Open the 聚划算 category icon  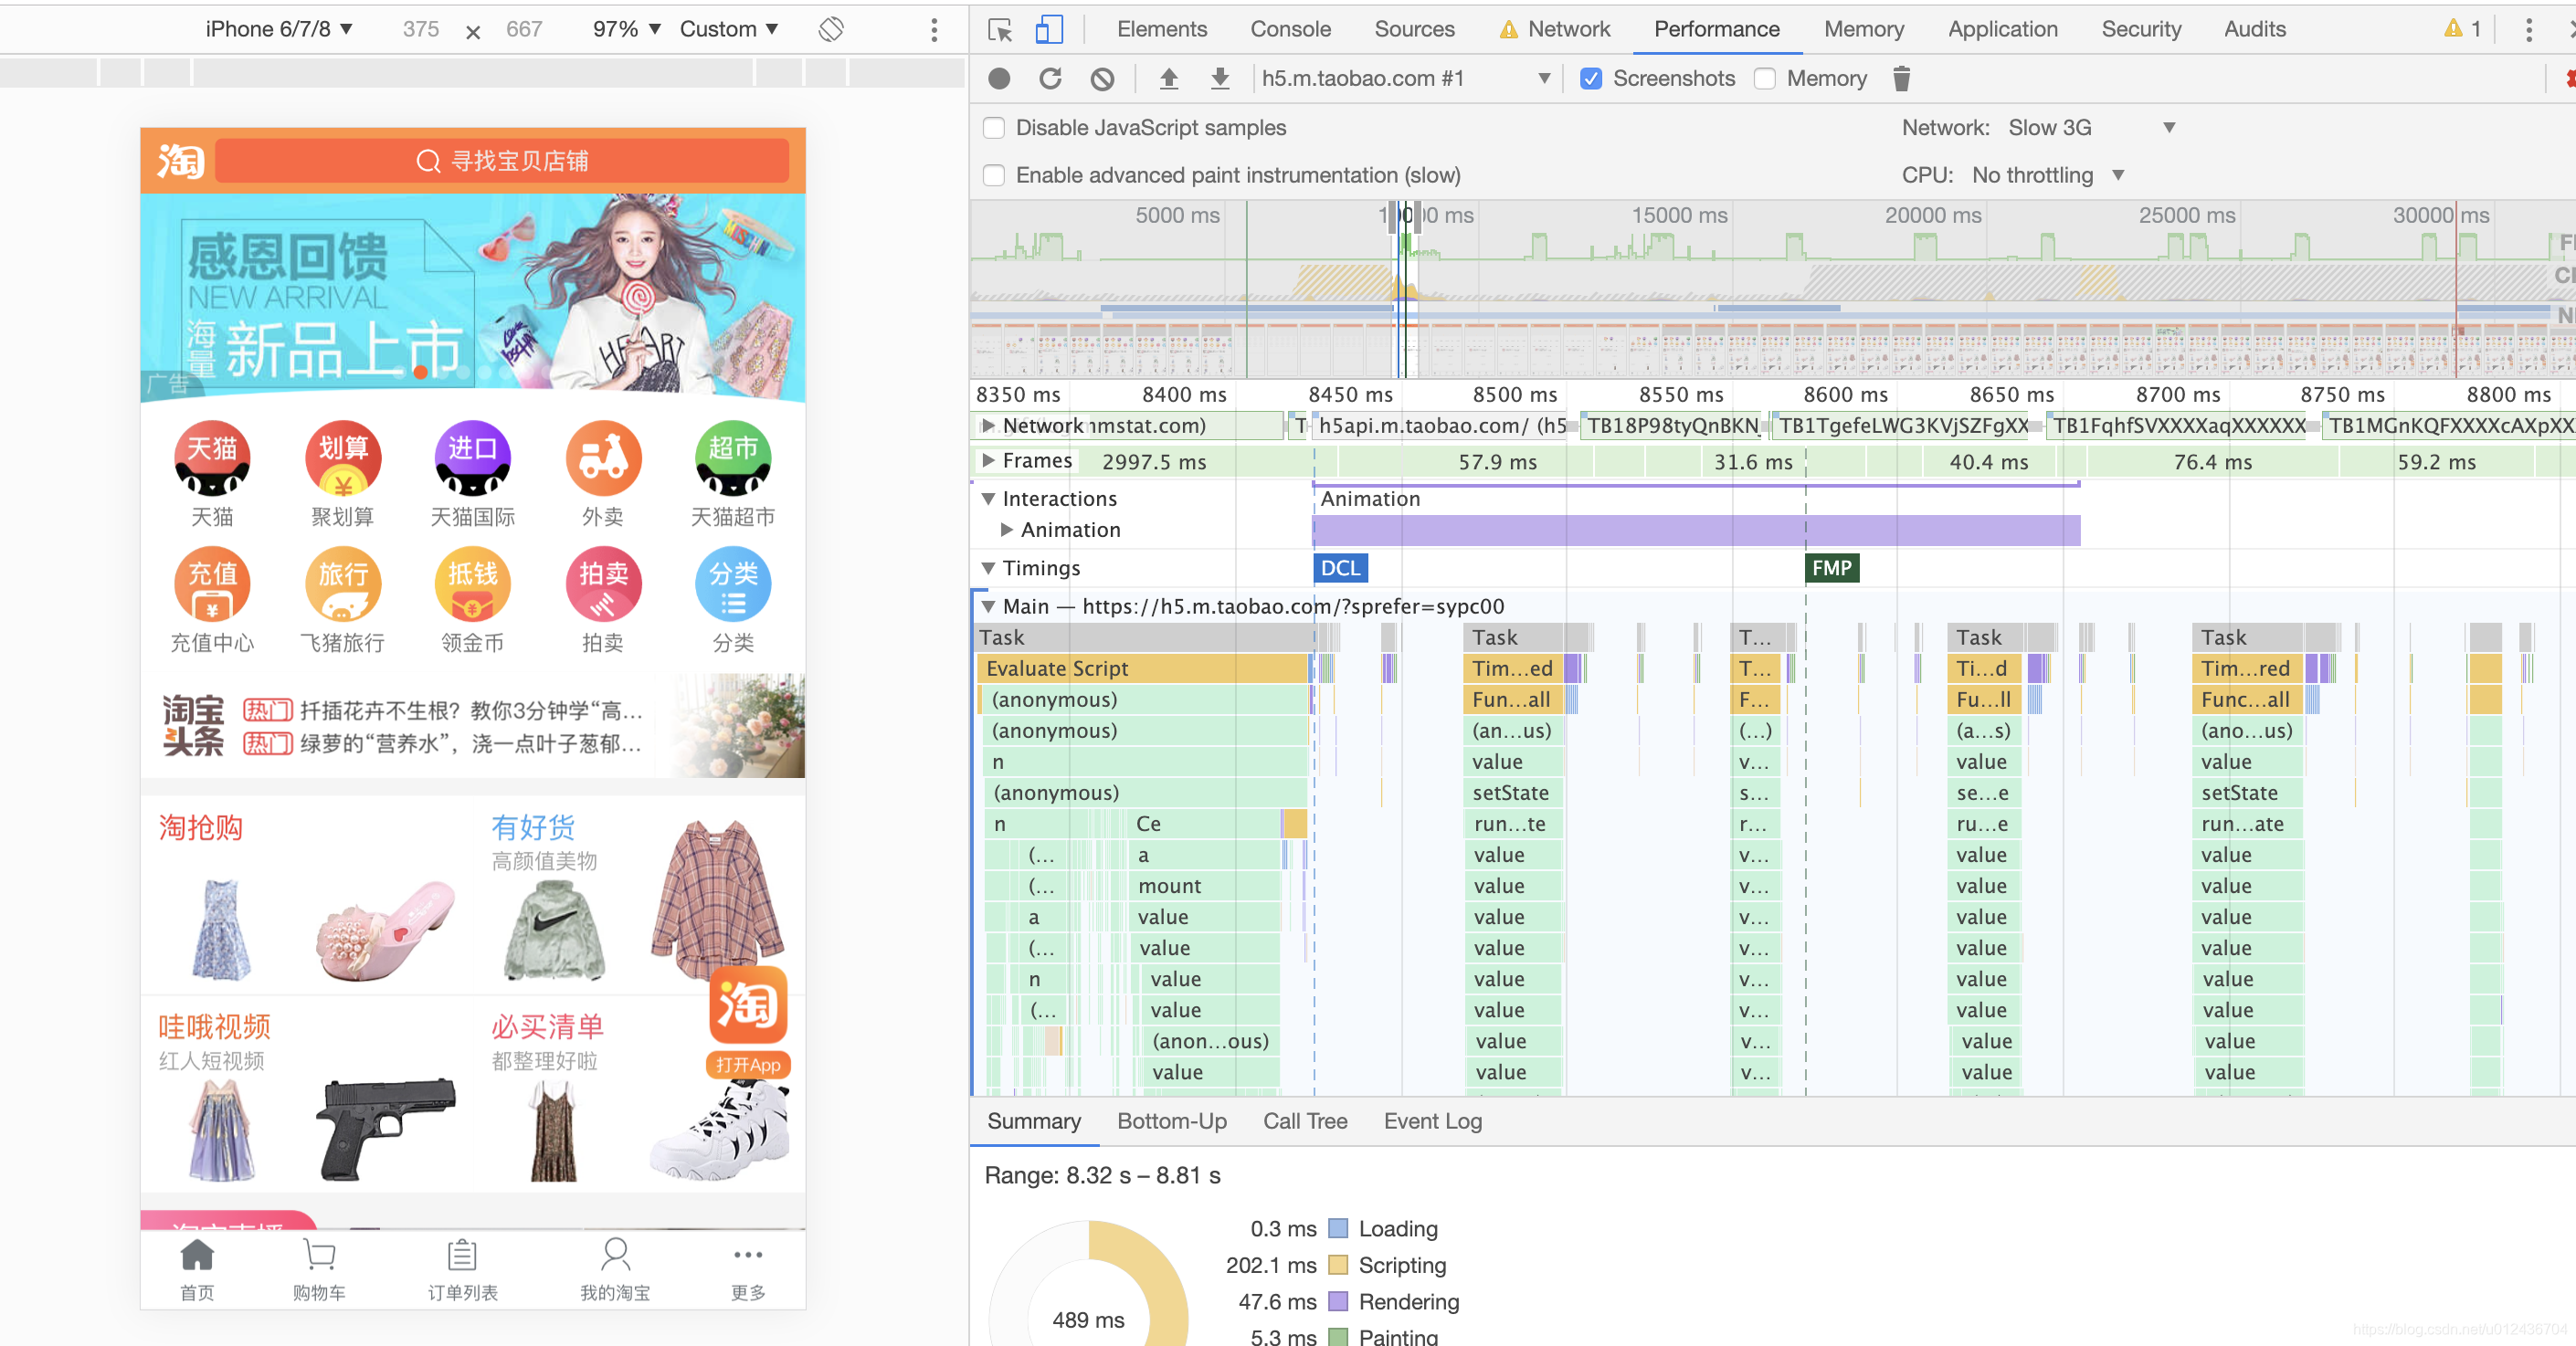point(342,458)
